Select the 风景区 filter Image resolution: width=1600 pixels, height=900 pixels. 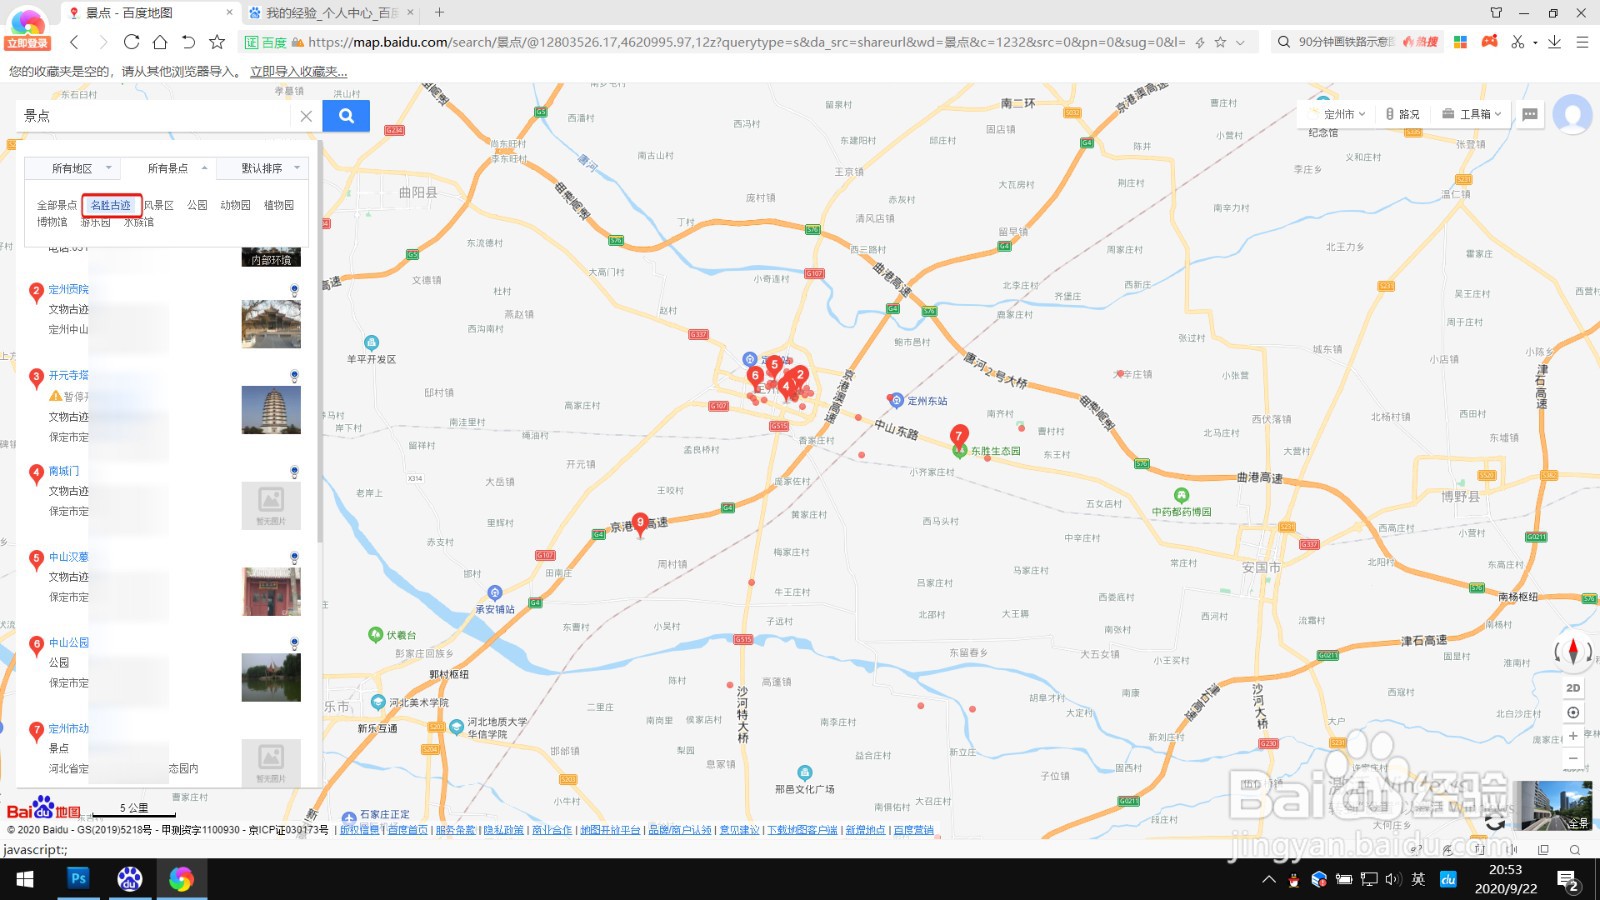pos(159,205)
